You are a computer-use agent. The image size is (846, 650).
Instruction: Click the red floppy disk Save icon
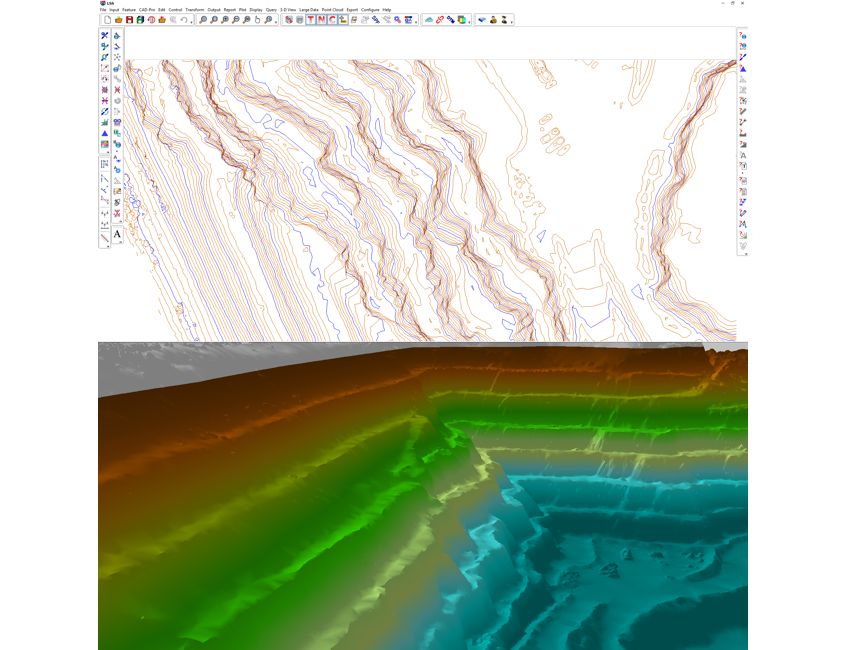click(129, 20)
